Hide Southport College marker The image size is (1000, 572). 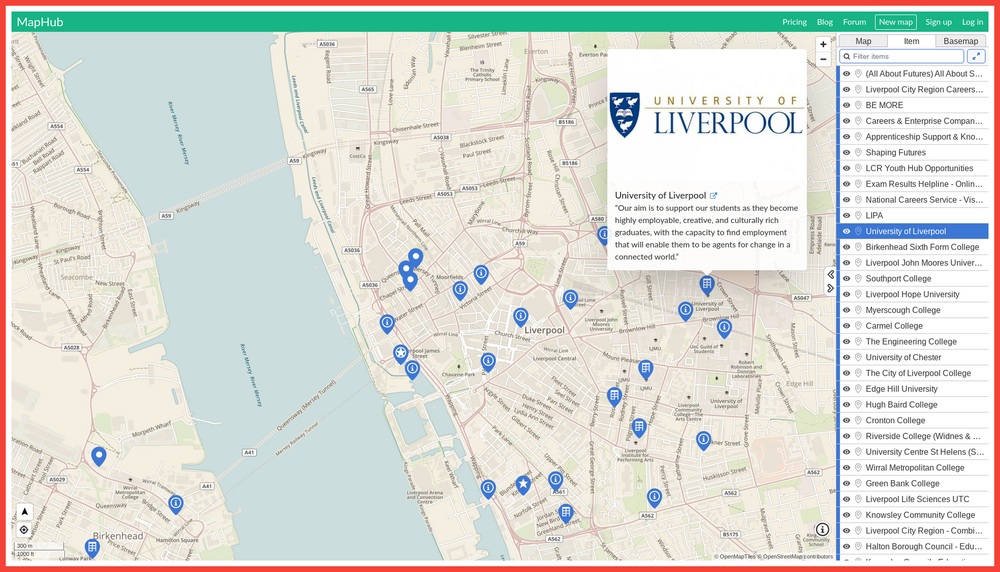(846, 279)
